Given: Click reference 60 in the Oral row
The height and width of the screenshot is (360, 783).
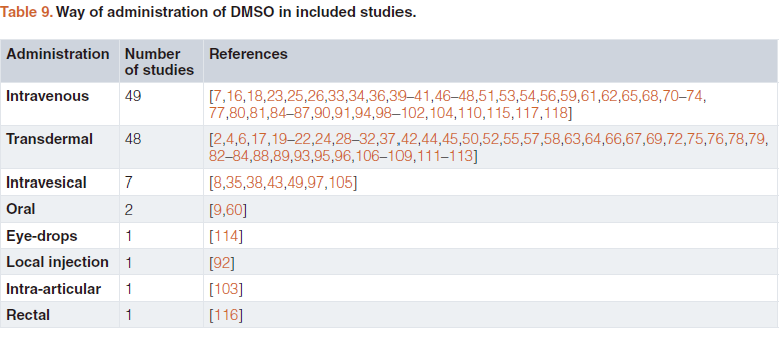Looking at the screenshot, I should (234, 209).
